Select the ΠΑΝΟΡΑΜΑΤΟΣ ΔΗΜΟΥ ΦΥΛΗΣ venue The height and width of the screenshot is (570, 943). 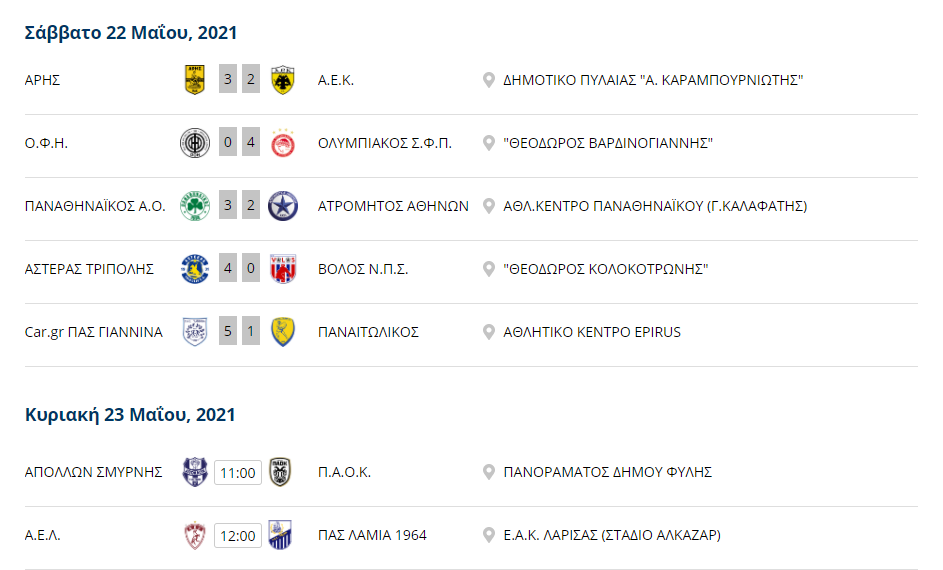tap(607, 473)
